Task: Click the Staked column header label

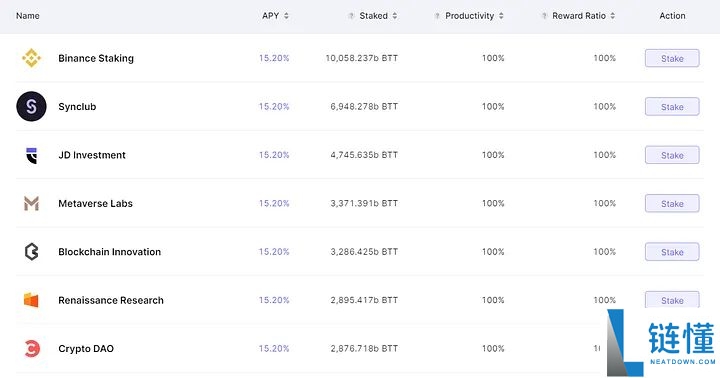Action: click(373, 16)
